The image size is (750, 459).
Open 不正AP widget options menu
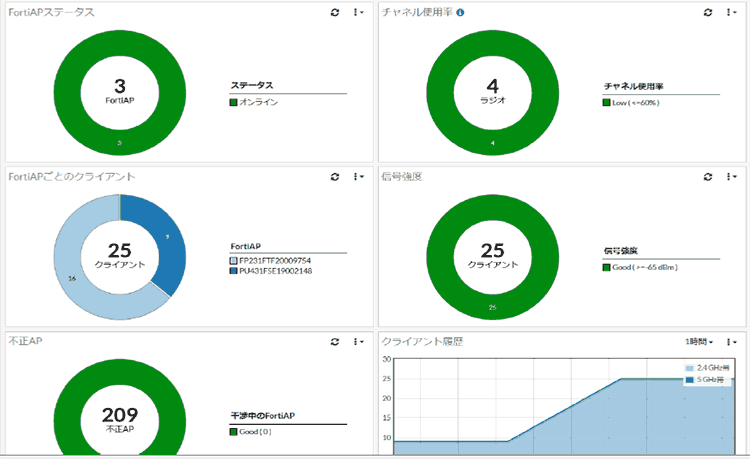tap(358, 341)
